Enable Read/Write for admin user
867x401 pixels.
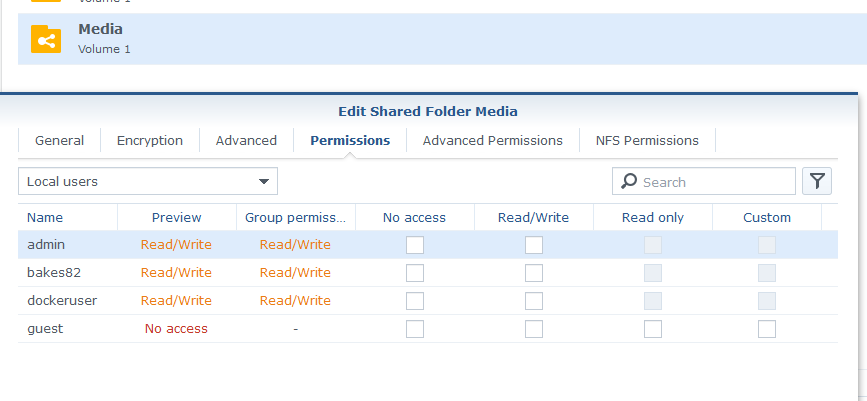[x=534, y=245]
